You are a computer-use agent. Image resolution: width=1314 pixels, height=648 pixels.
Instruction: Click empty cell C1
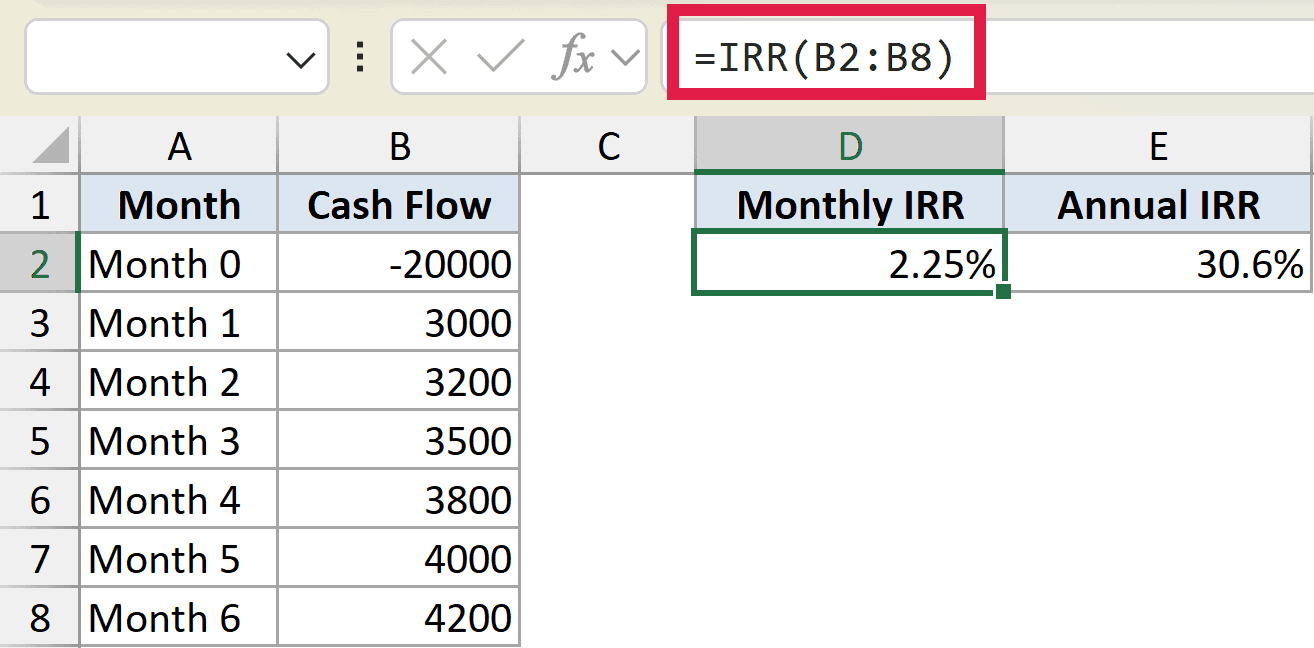[x=607, y=205]
